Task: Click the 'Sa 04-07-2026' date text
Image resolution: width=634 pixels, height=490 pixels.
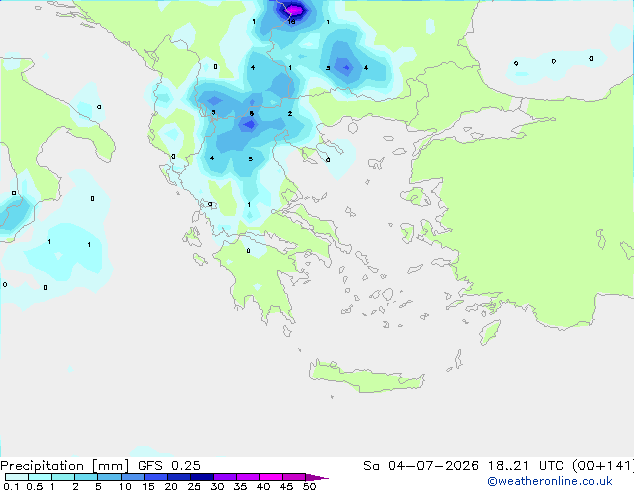Action: click(x=421, y=466)
